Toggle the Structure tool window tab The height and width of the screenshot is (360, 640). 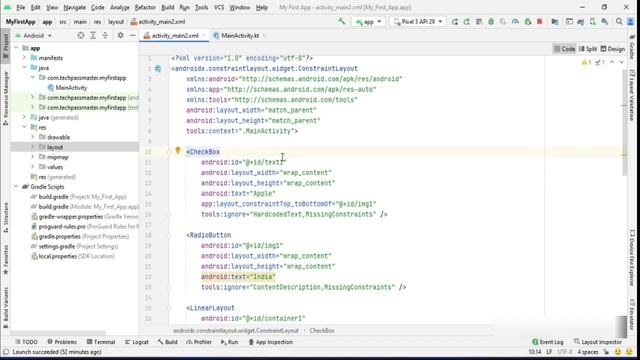pyautogui.click(x=6, y=217)
